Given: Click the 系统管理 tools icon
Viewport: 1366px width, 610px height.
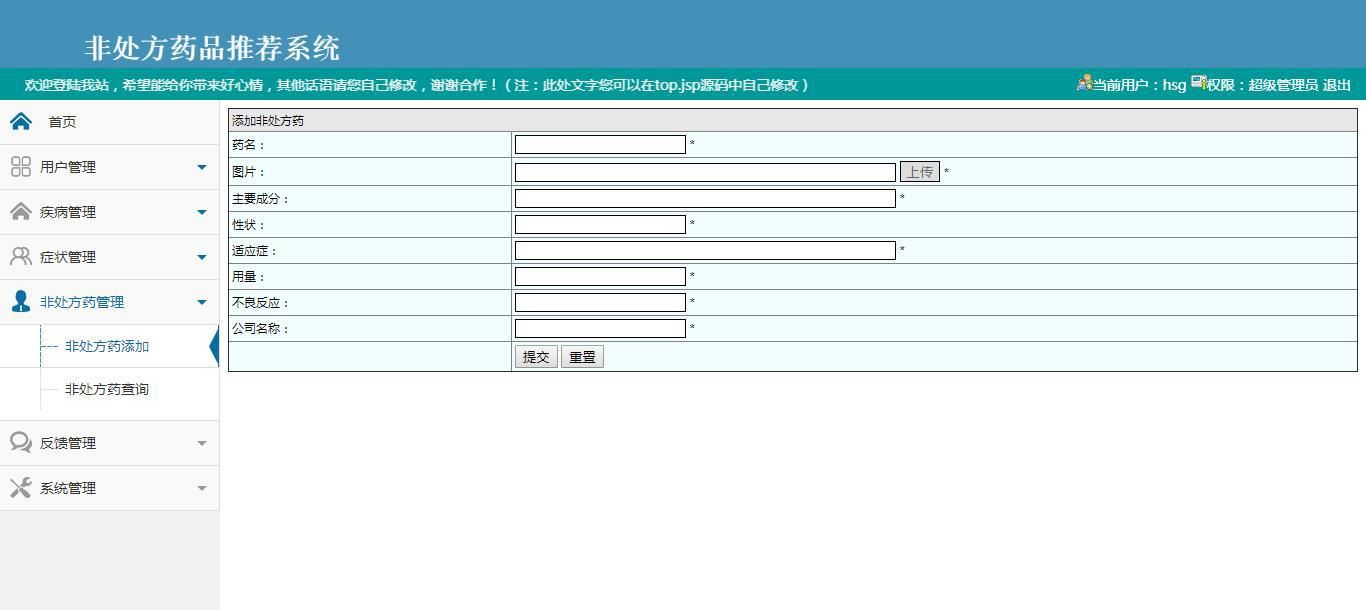Looking at the screenshot, I should click(x=21, y=488).
